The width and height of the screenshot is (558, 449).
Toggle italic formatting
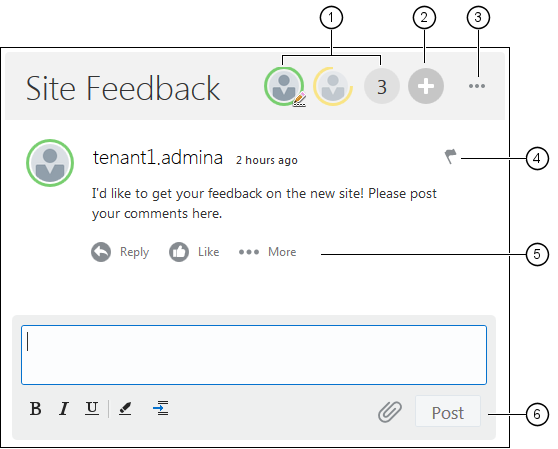[x=64, y=408]
